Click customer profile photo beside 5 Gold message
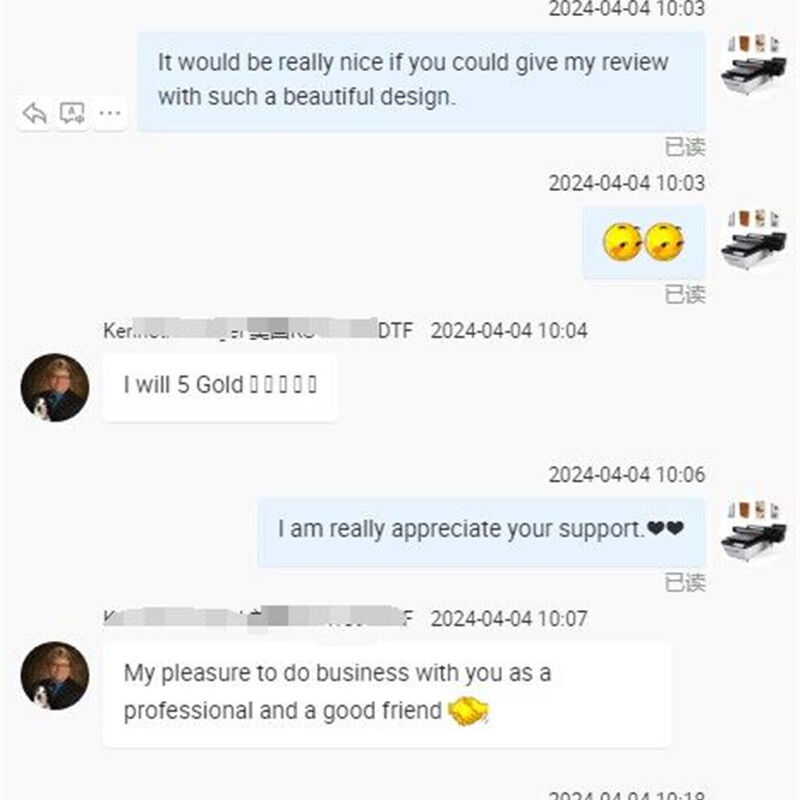This screenshot has height=800, width=800. click(55, 387)
